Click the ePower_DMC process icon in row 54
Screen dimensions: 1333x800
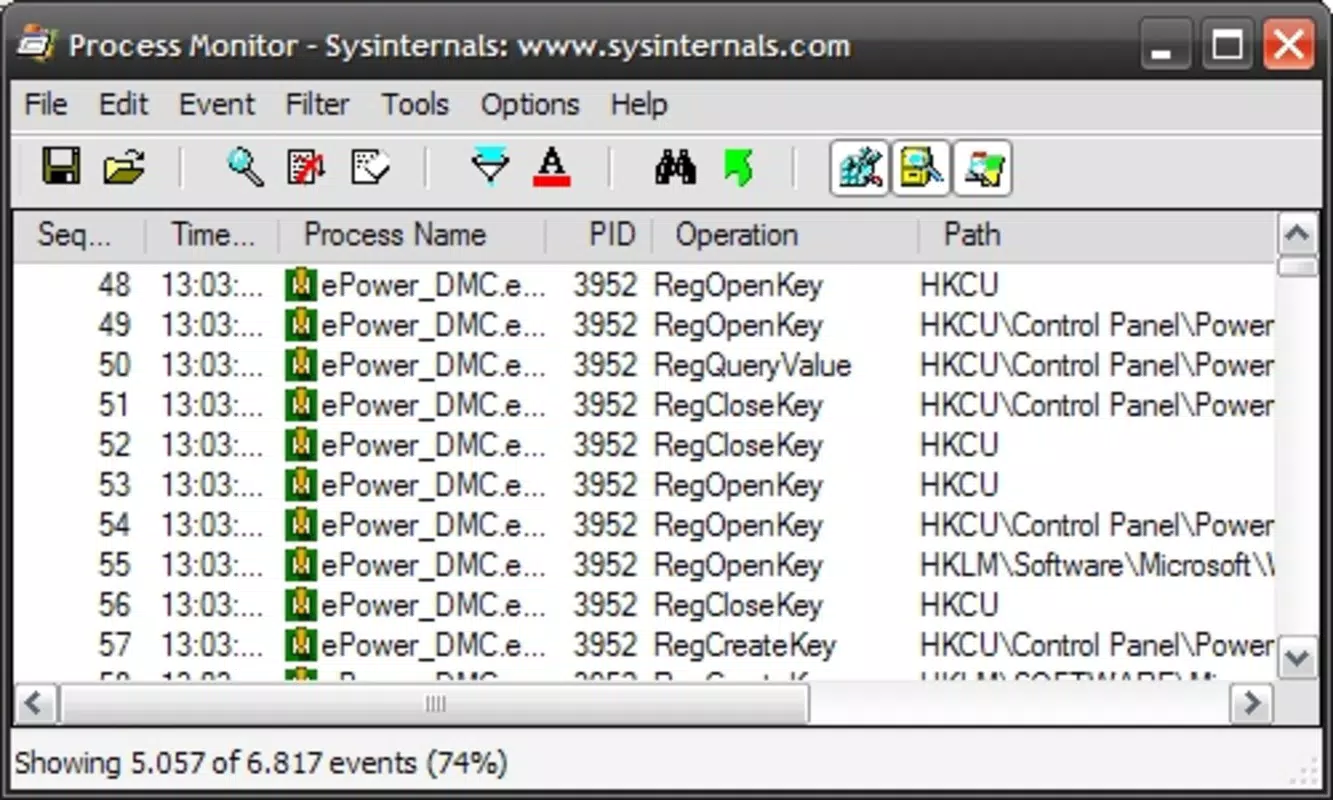point(300,525)
